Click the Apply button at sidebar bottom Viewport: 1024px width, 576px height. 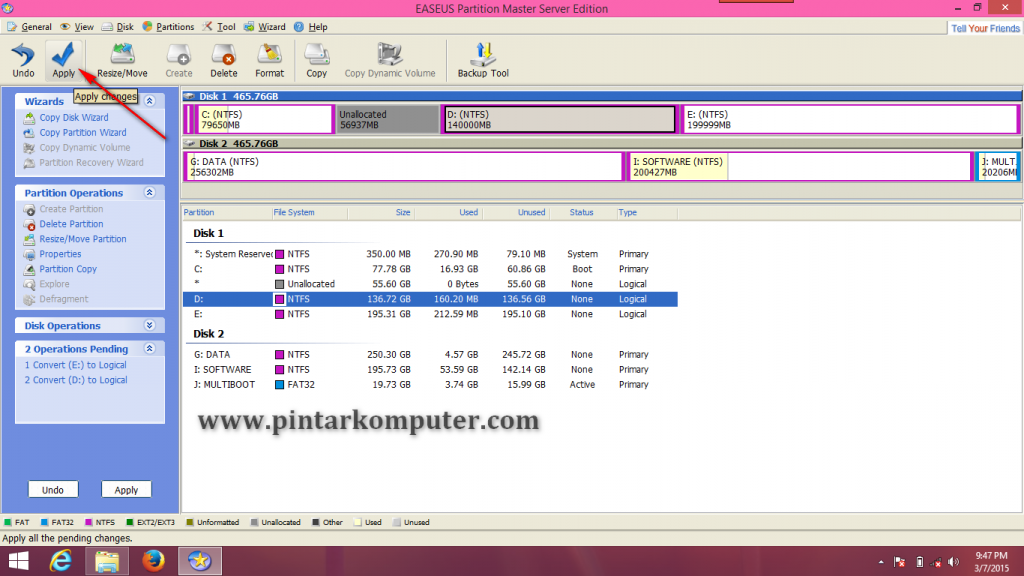pyautogui.click(x=126, y=490)
